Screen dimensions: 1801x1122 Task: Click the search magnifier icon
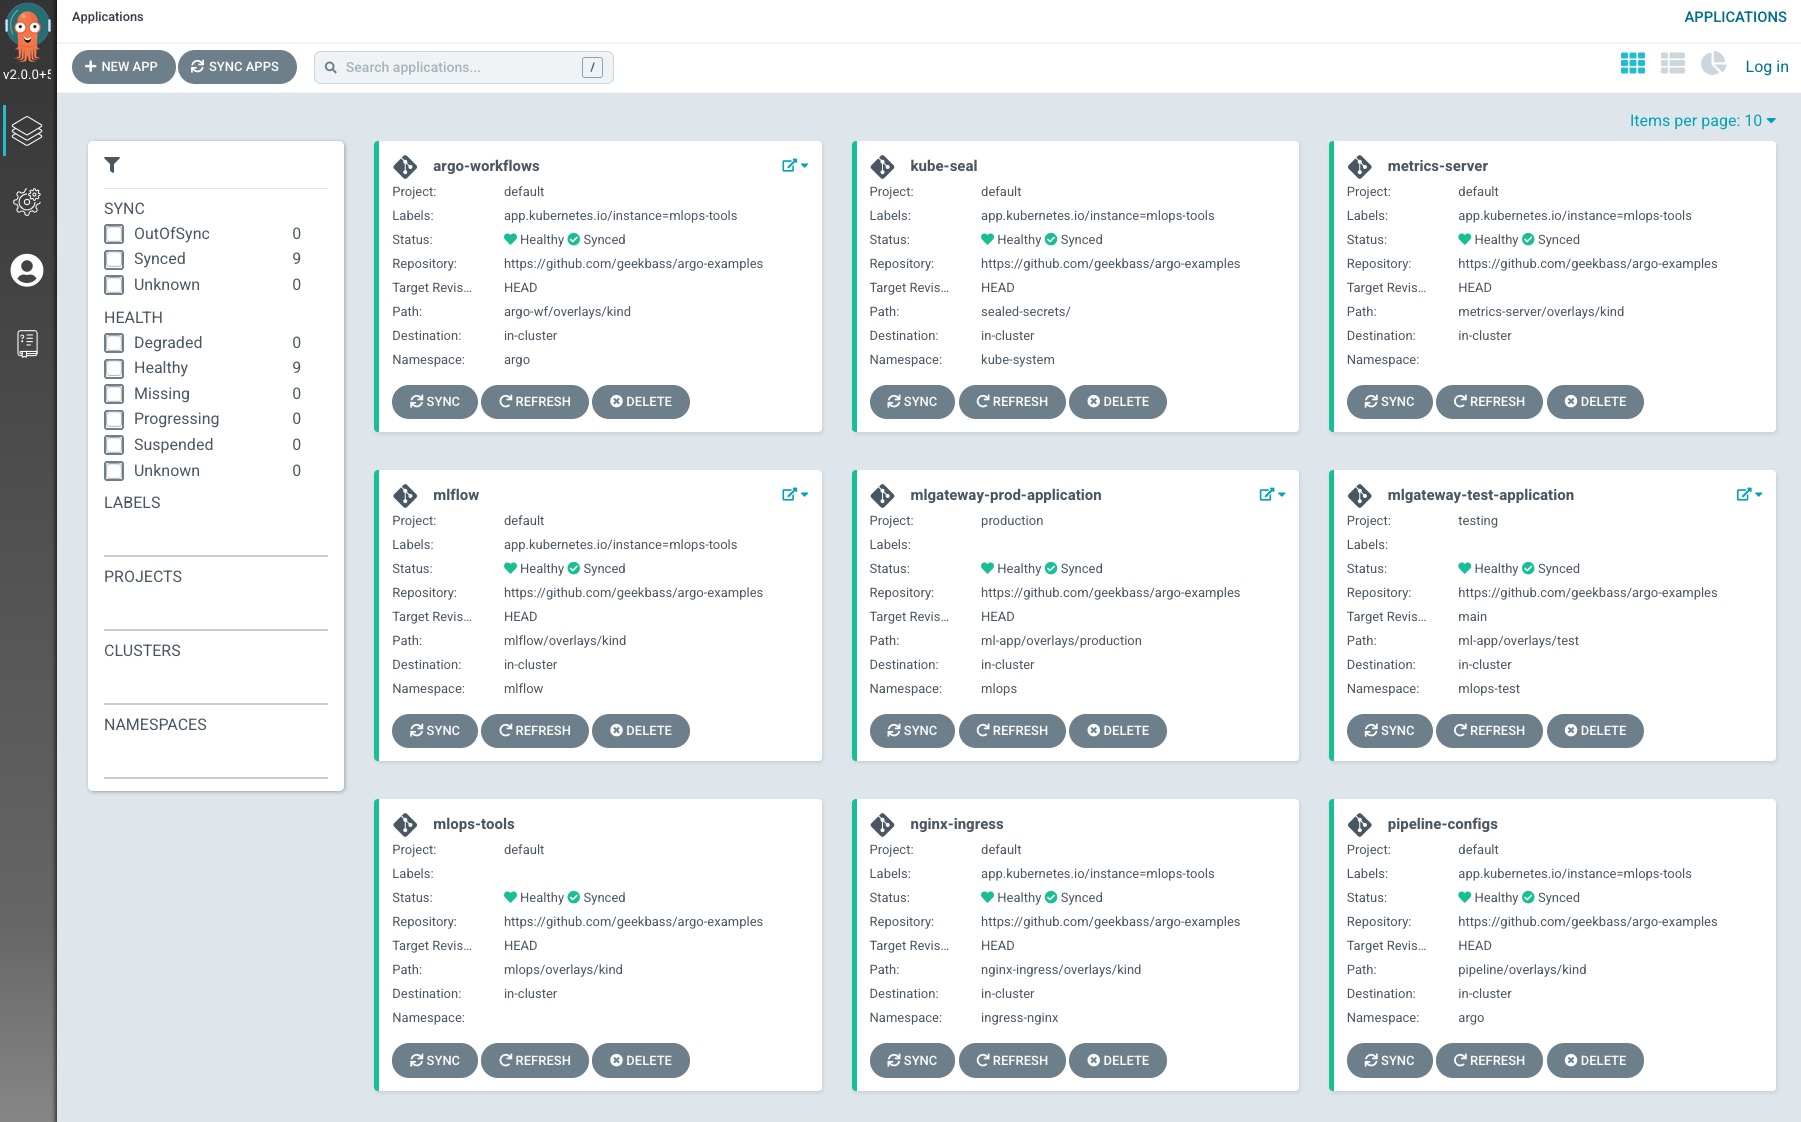coord(331,68)
